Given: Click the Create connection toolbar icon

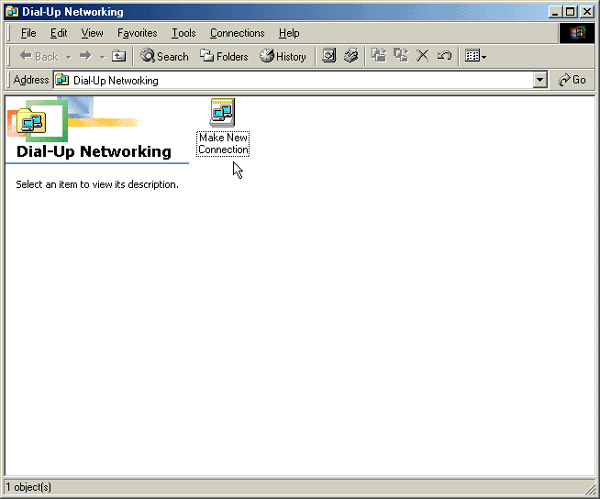Looking at the screenshot, I should [x=329, y=56].
